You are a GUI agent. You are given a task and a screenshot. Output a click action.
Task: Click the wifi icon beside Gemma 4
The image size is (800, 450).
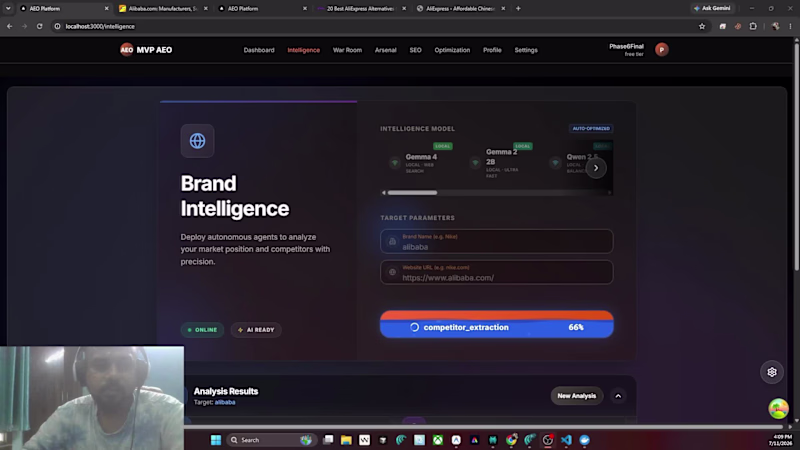[394, 163]
